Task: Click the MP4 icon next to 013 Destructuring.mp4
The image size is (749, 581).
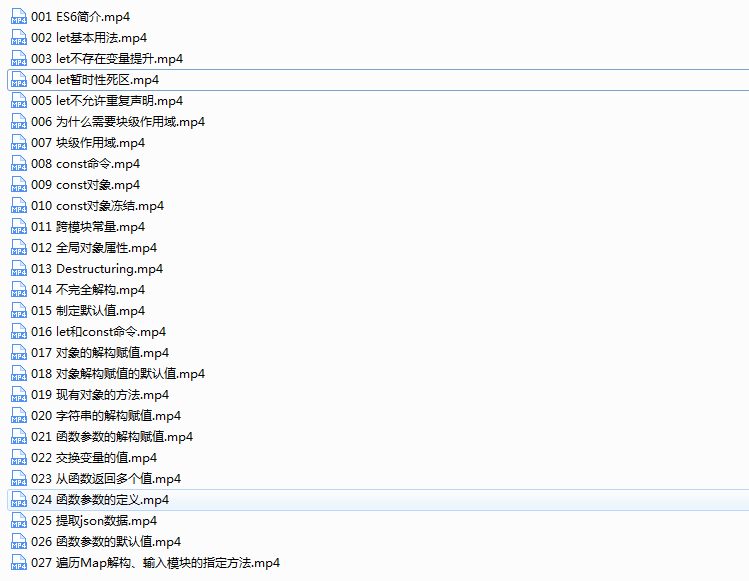Action: coord(18,269)
